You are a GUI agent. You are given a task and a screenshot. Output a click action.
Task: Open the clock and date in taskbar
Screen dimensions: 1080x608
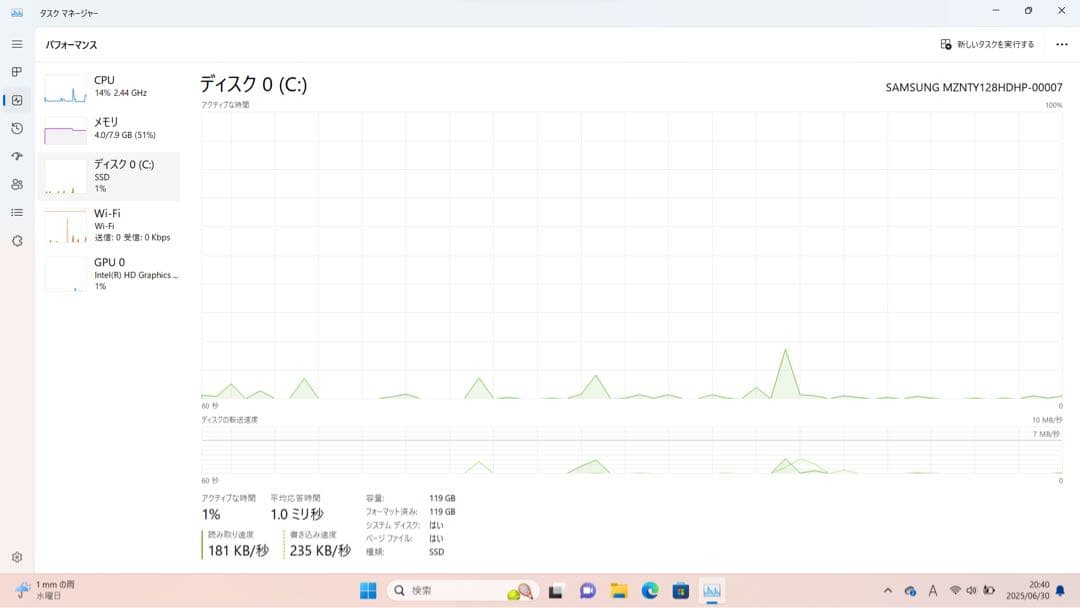(1038, 591)
